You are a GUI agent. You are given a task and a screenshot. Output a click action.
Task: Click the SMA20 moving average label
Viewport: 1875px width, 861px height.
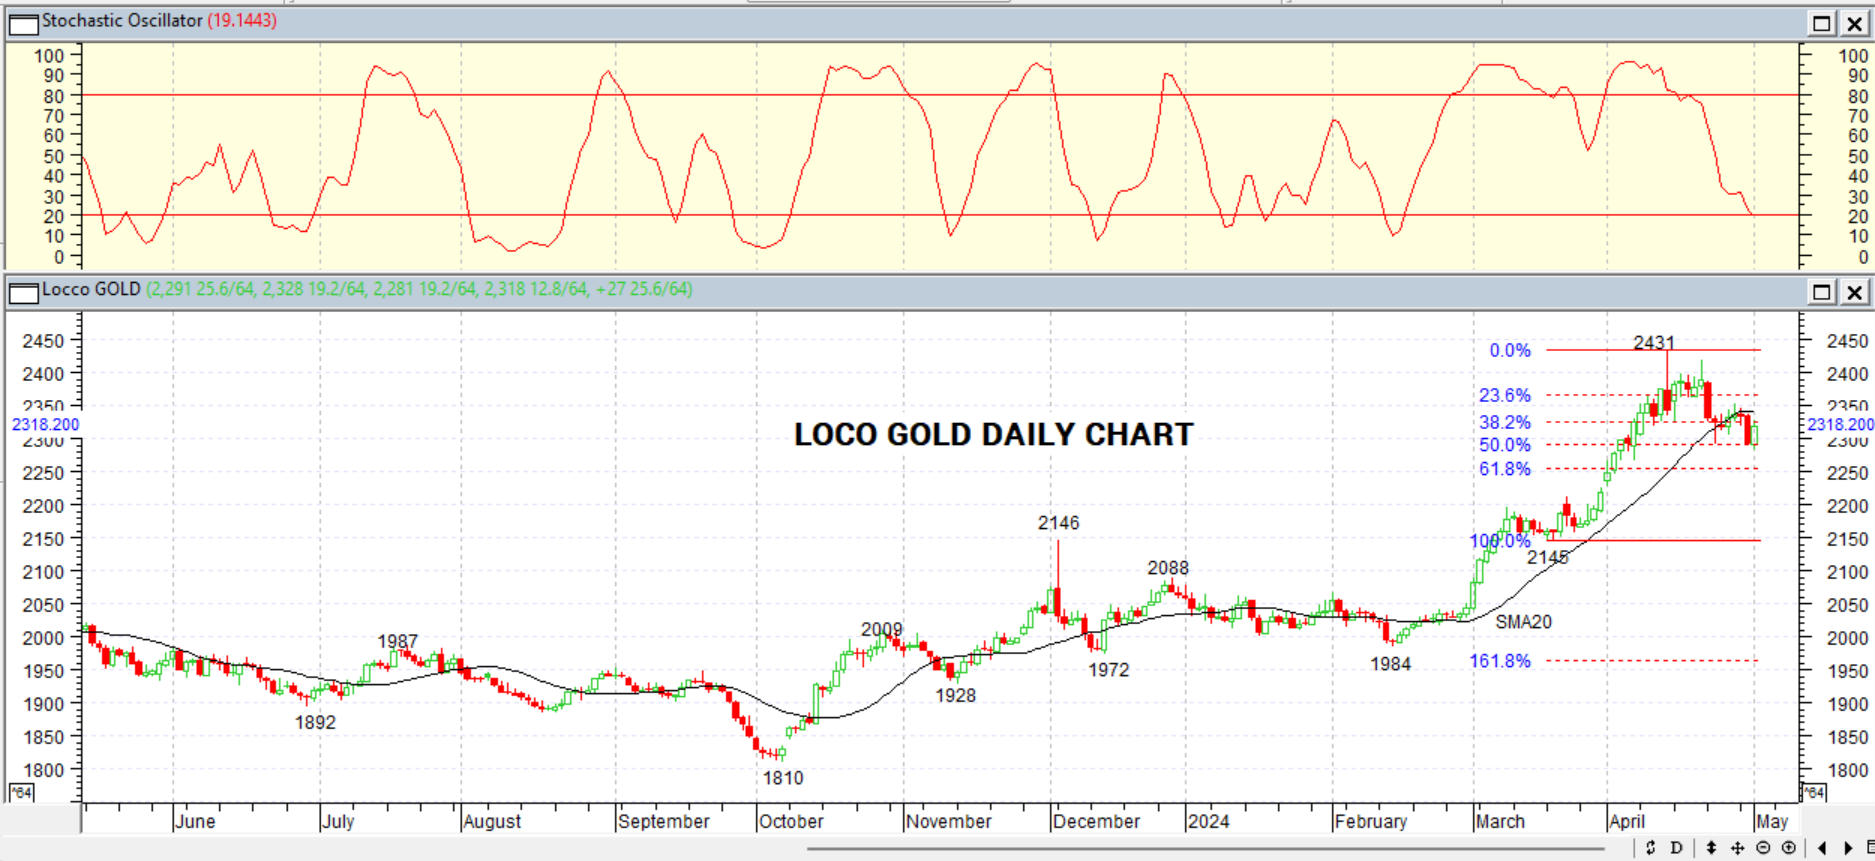1524,622
